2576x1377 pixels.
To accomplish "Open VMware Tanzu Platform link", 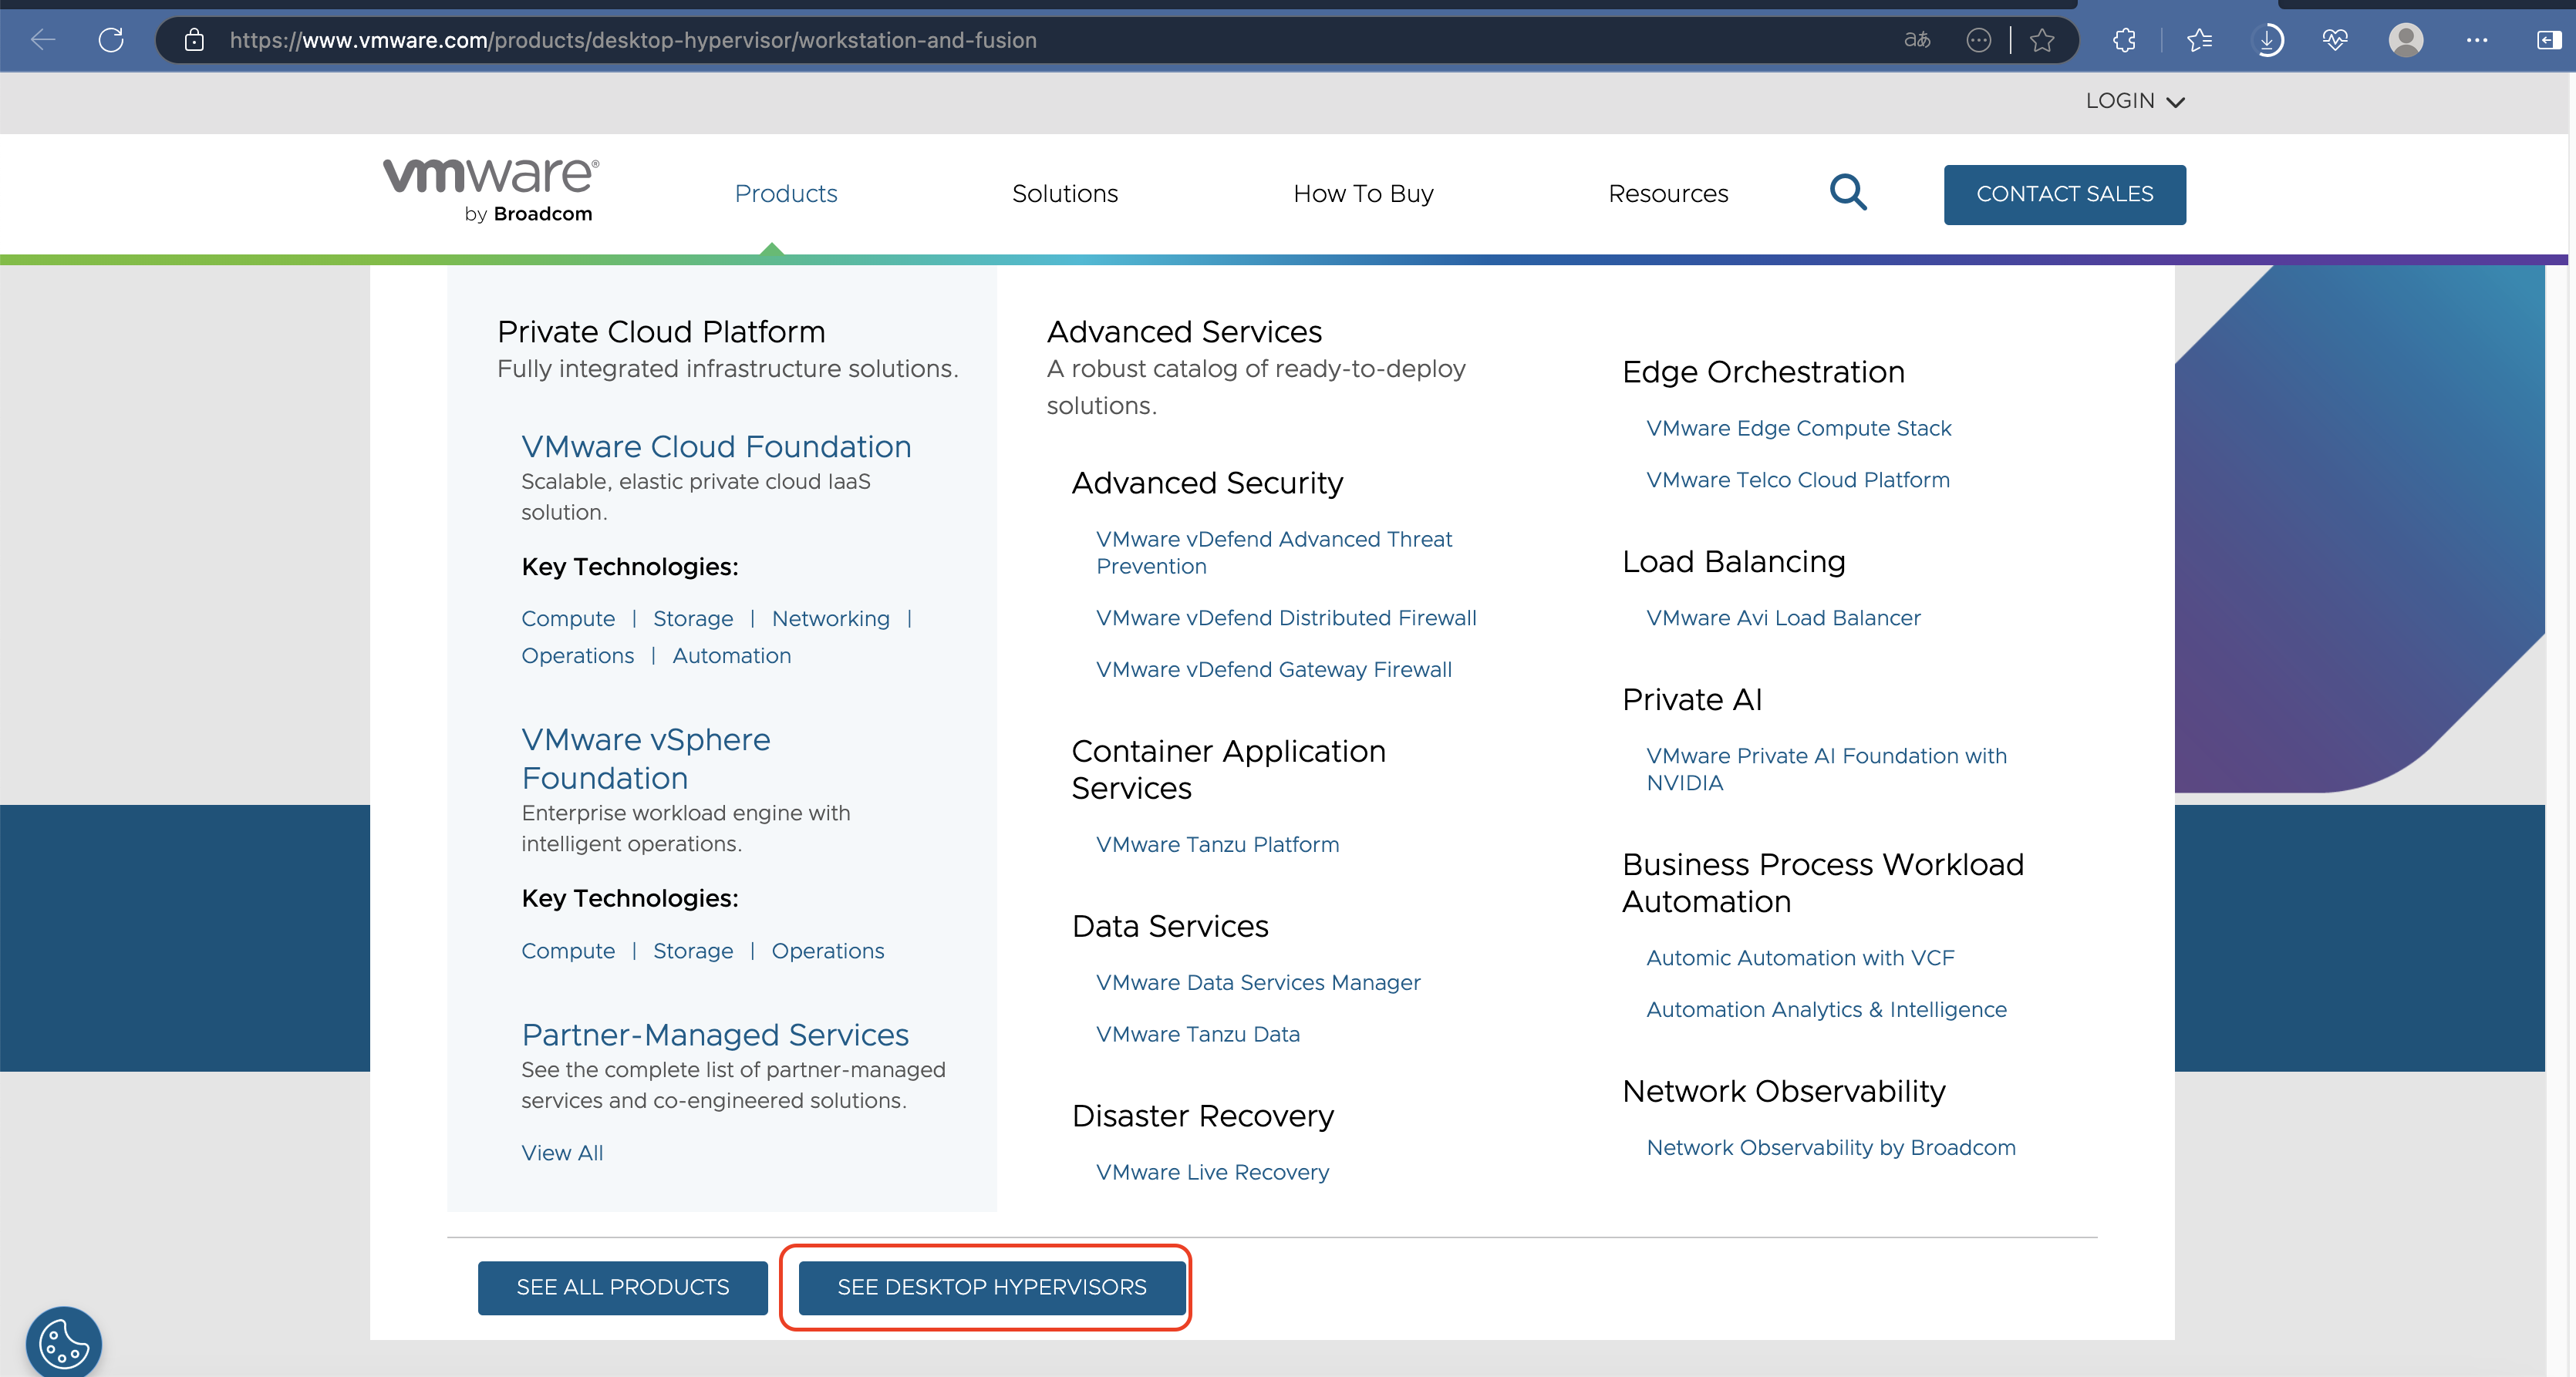I will tap(1217, 844).
